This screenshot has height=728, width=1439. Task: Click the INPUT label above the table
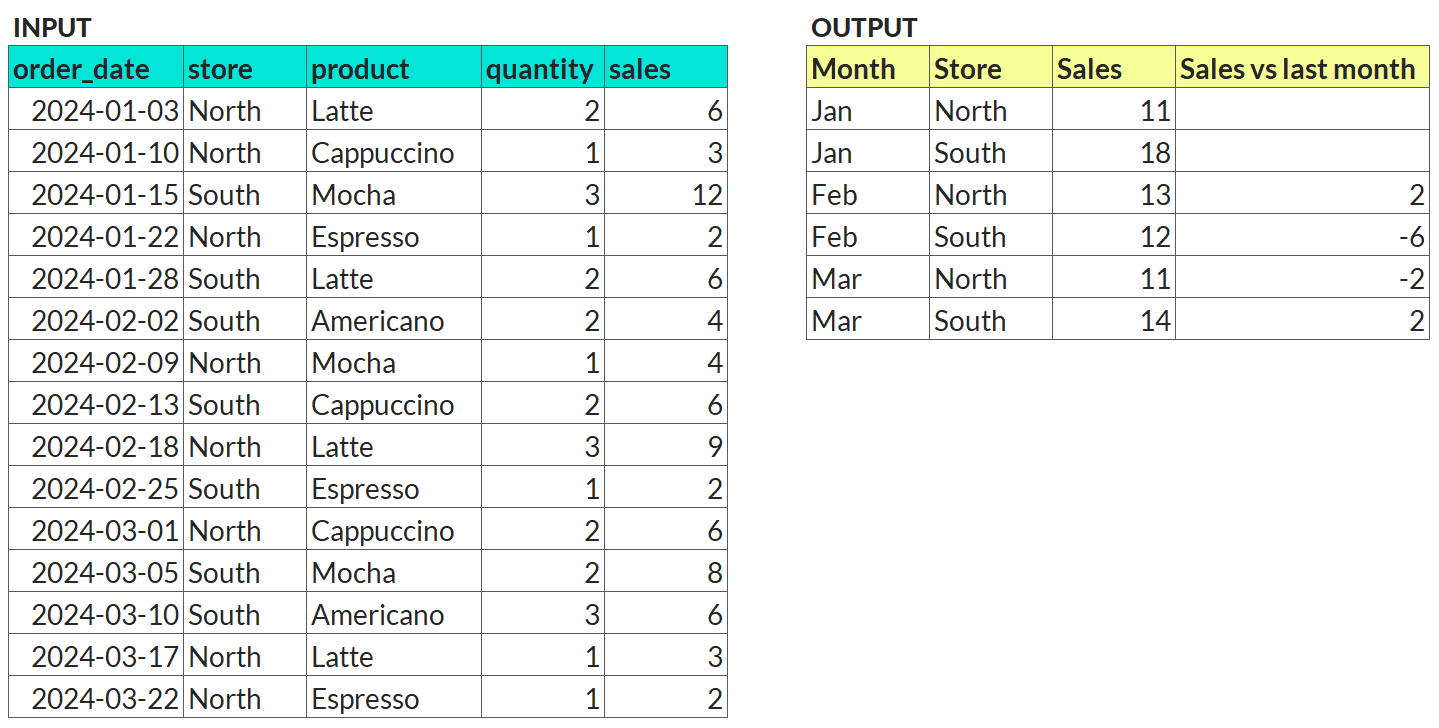(52, 27)
